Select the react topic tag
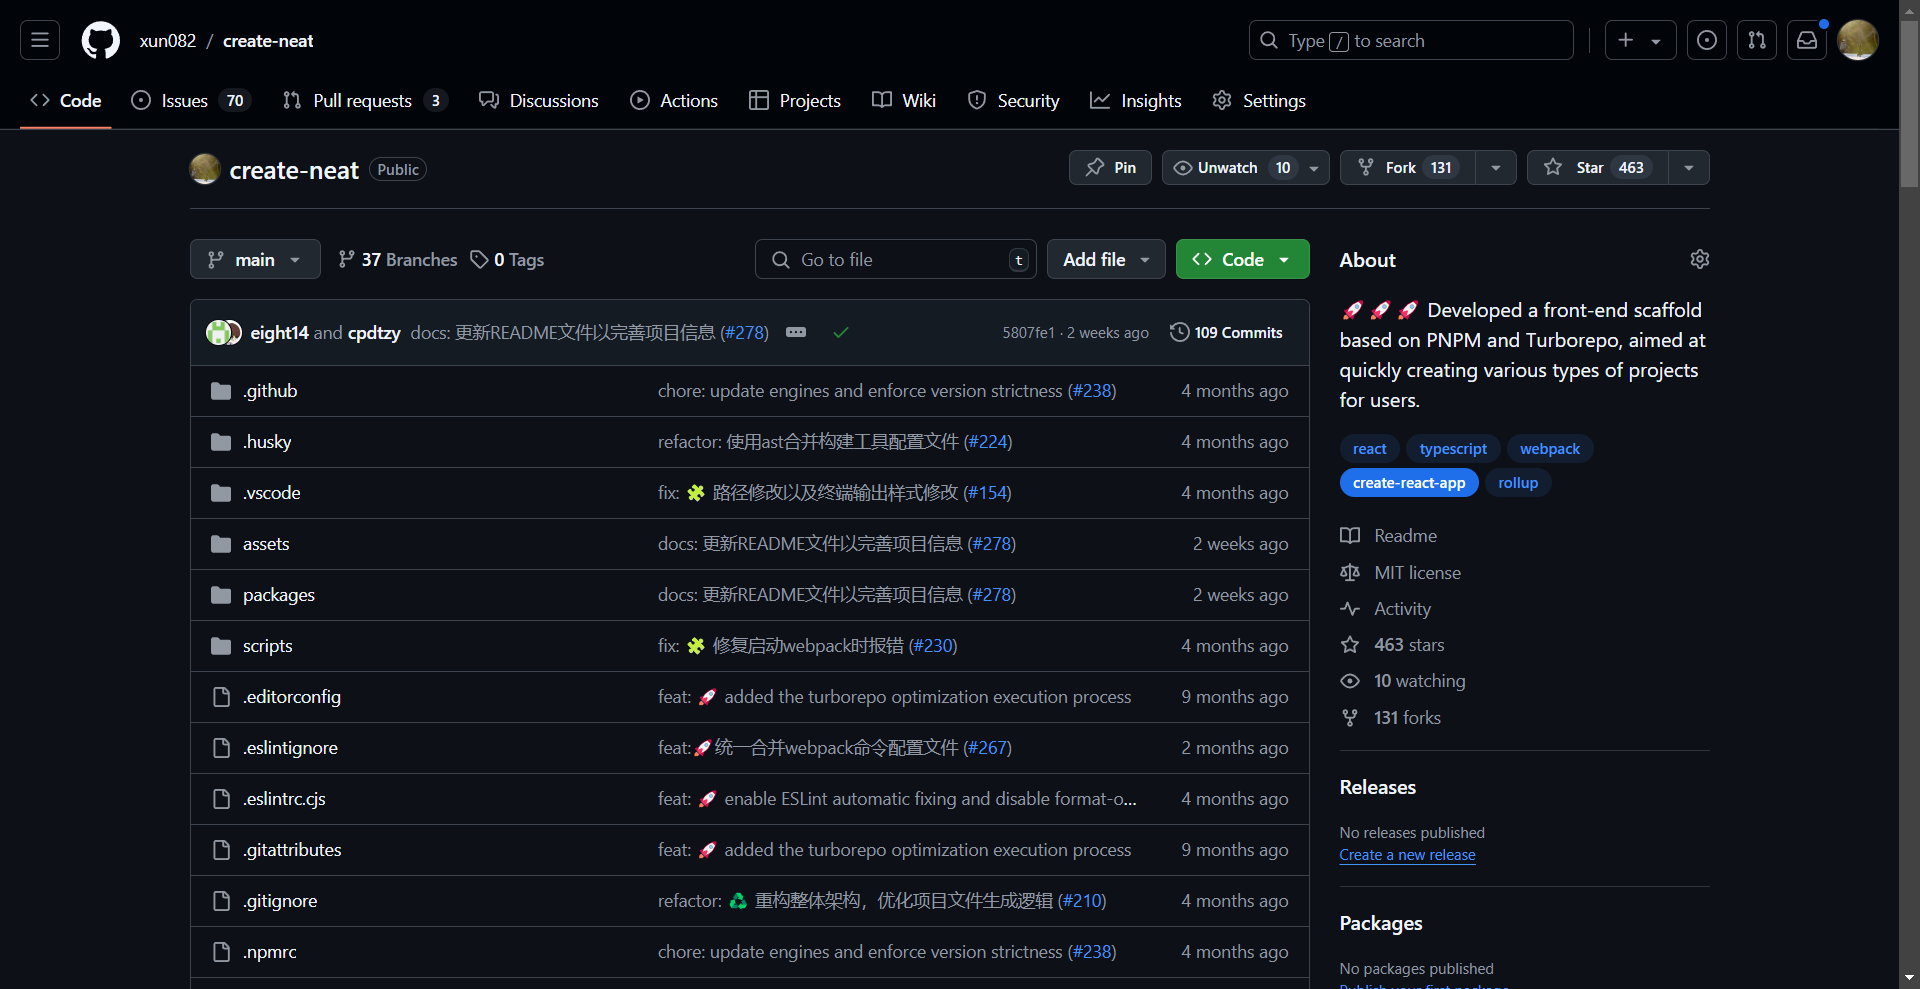The width and height of the screenshot is (1920, 989). point(1369,448)
